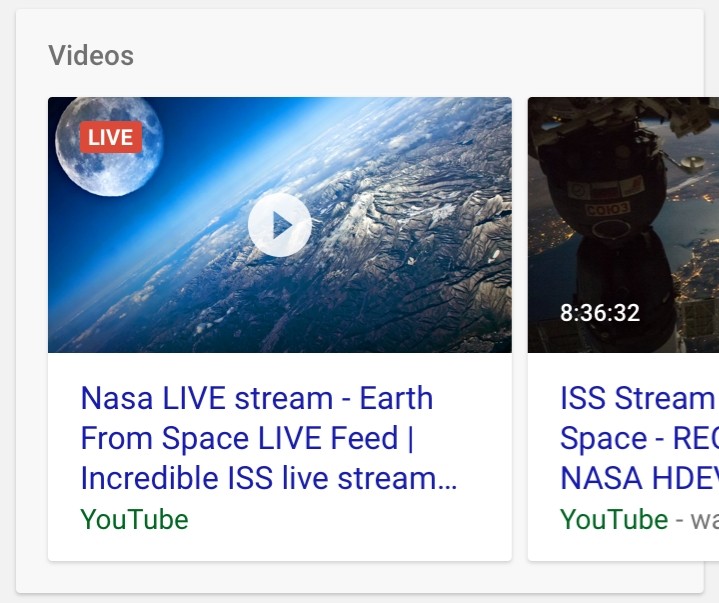Click the YouTube source under the Nasa LIVE video
719x603 pixels.
click(x=134, y=520)
